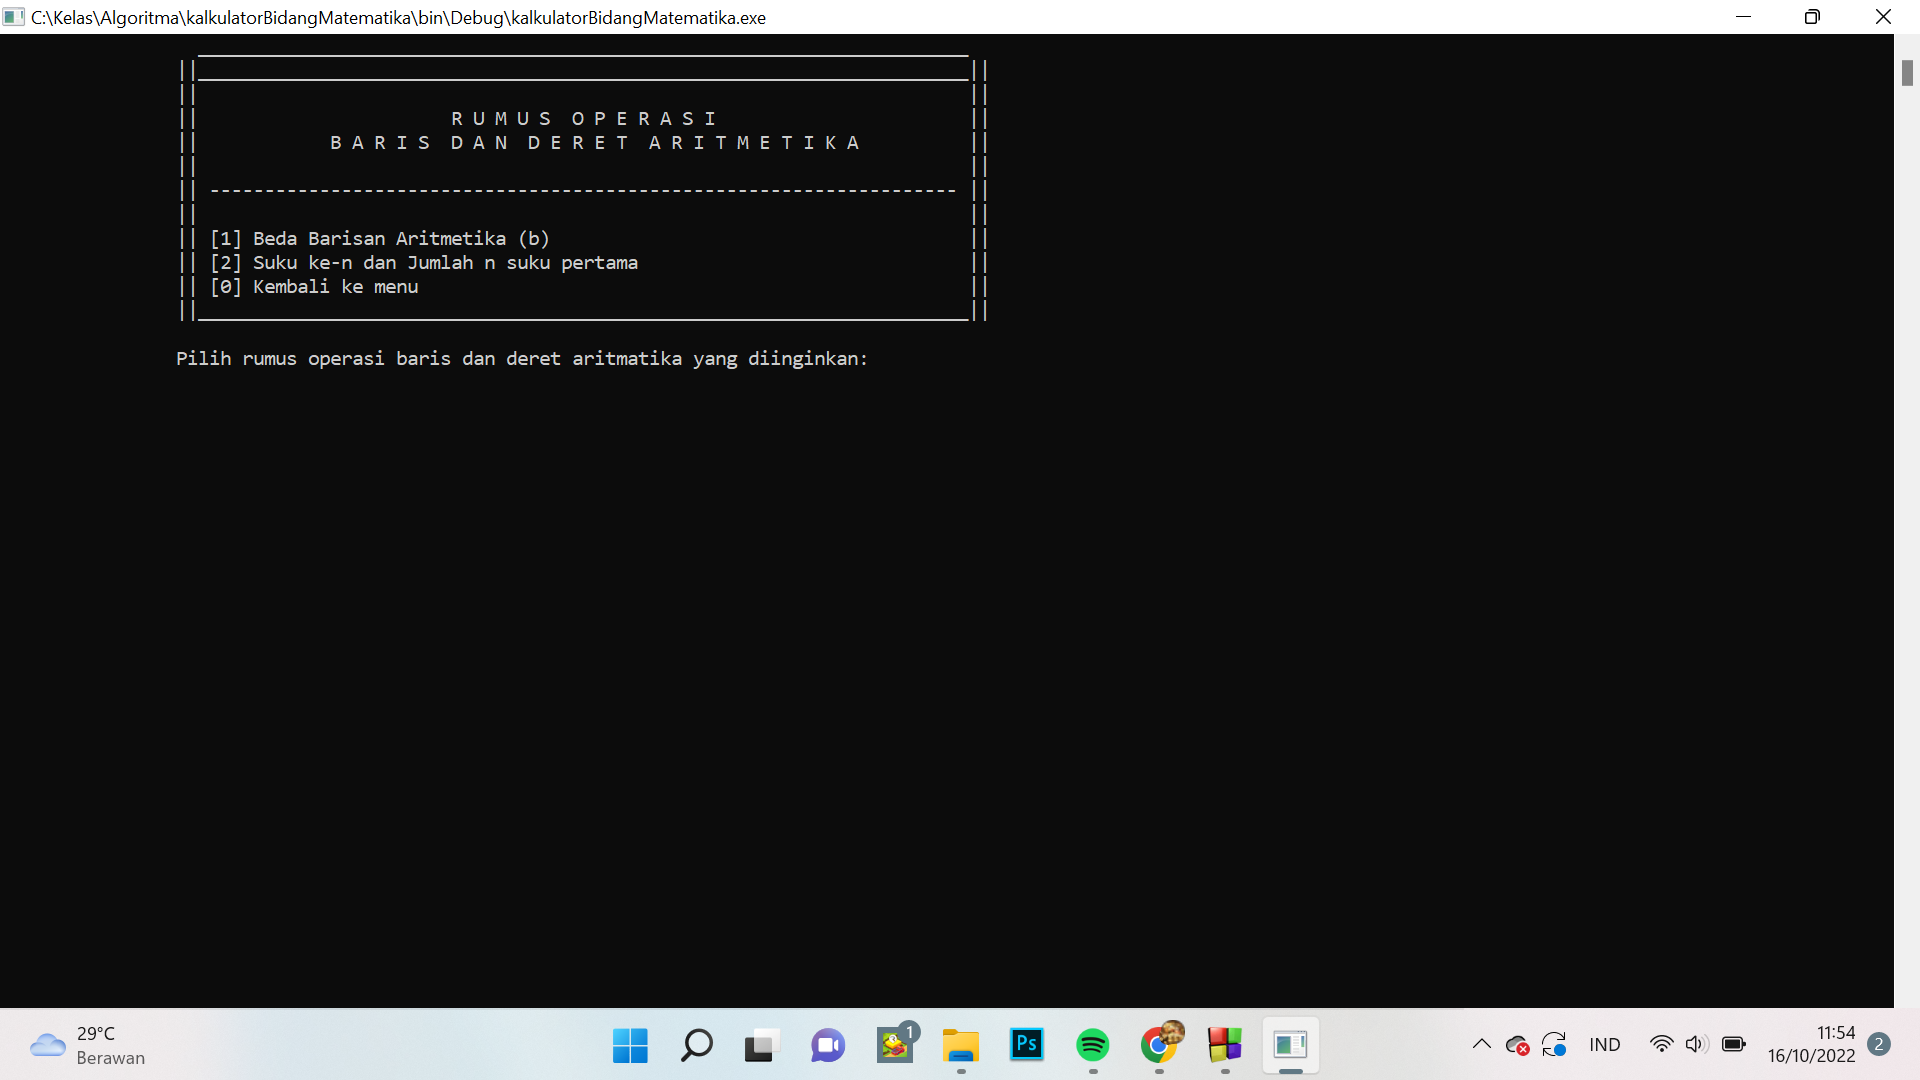Launch Spotify from the taskbar
This screenshot has width=1920, height=1080.
click(1094, 1045)
